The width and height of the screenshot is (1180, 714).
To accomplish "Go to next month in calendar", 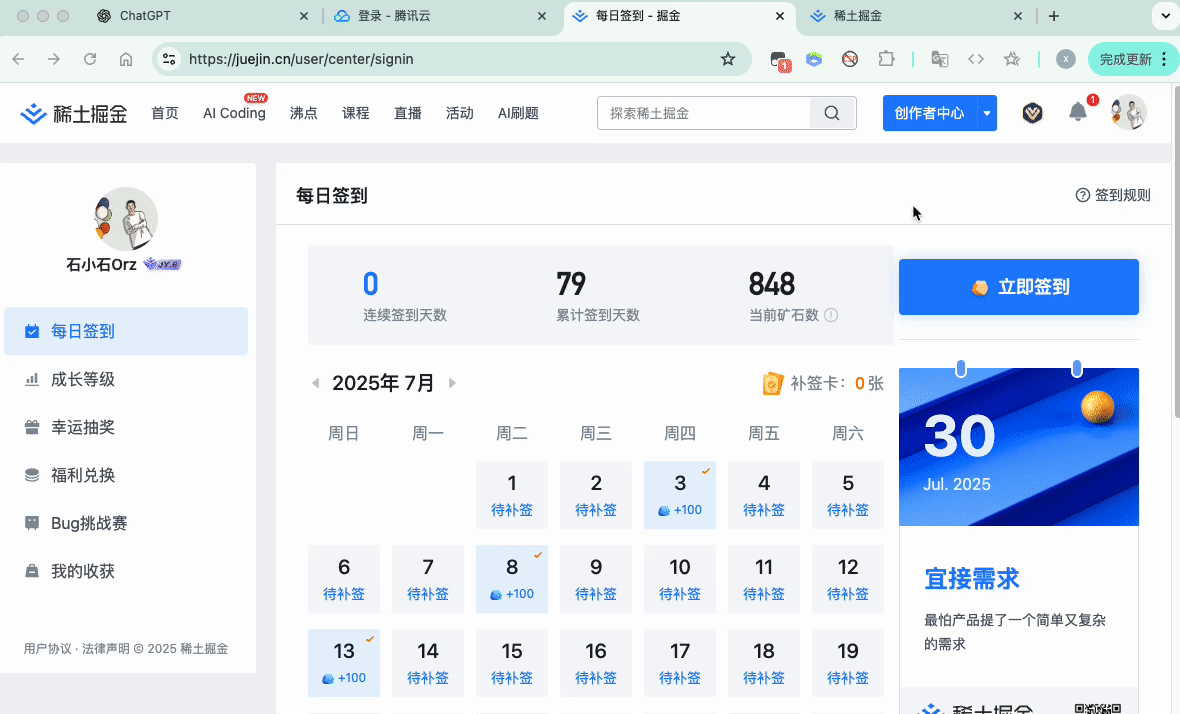I will [x=452, y=383].
